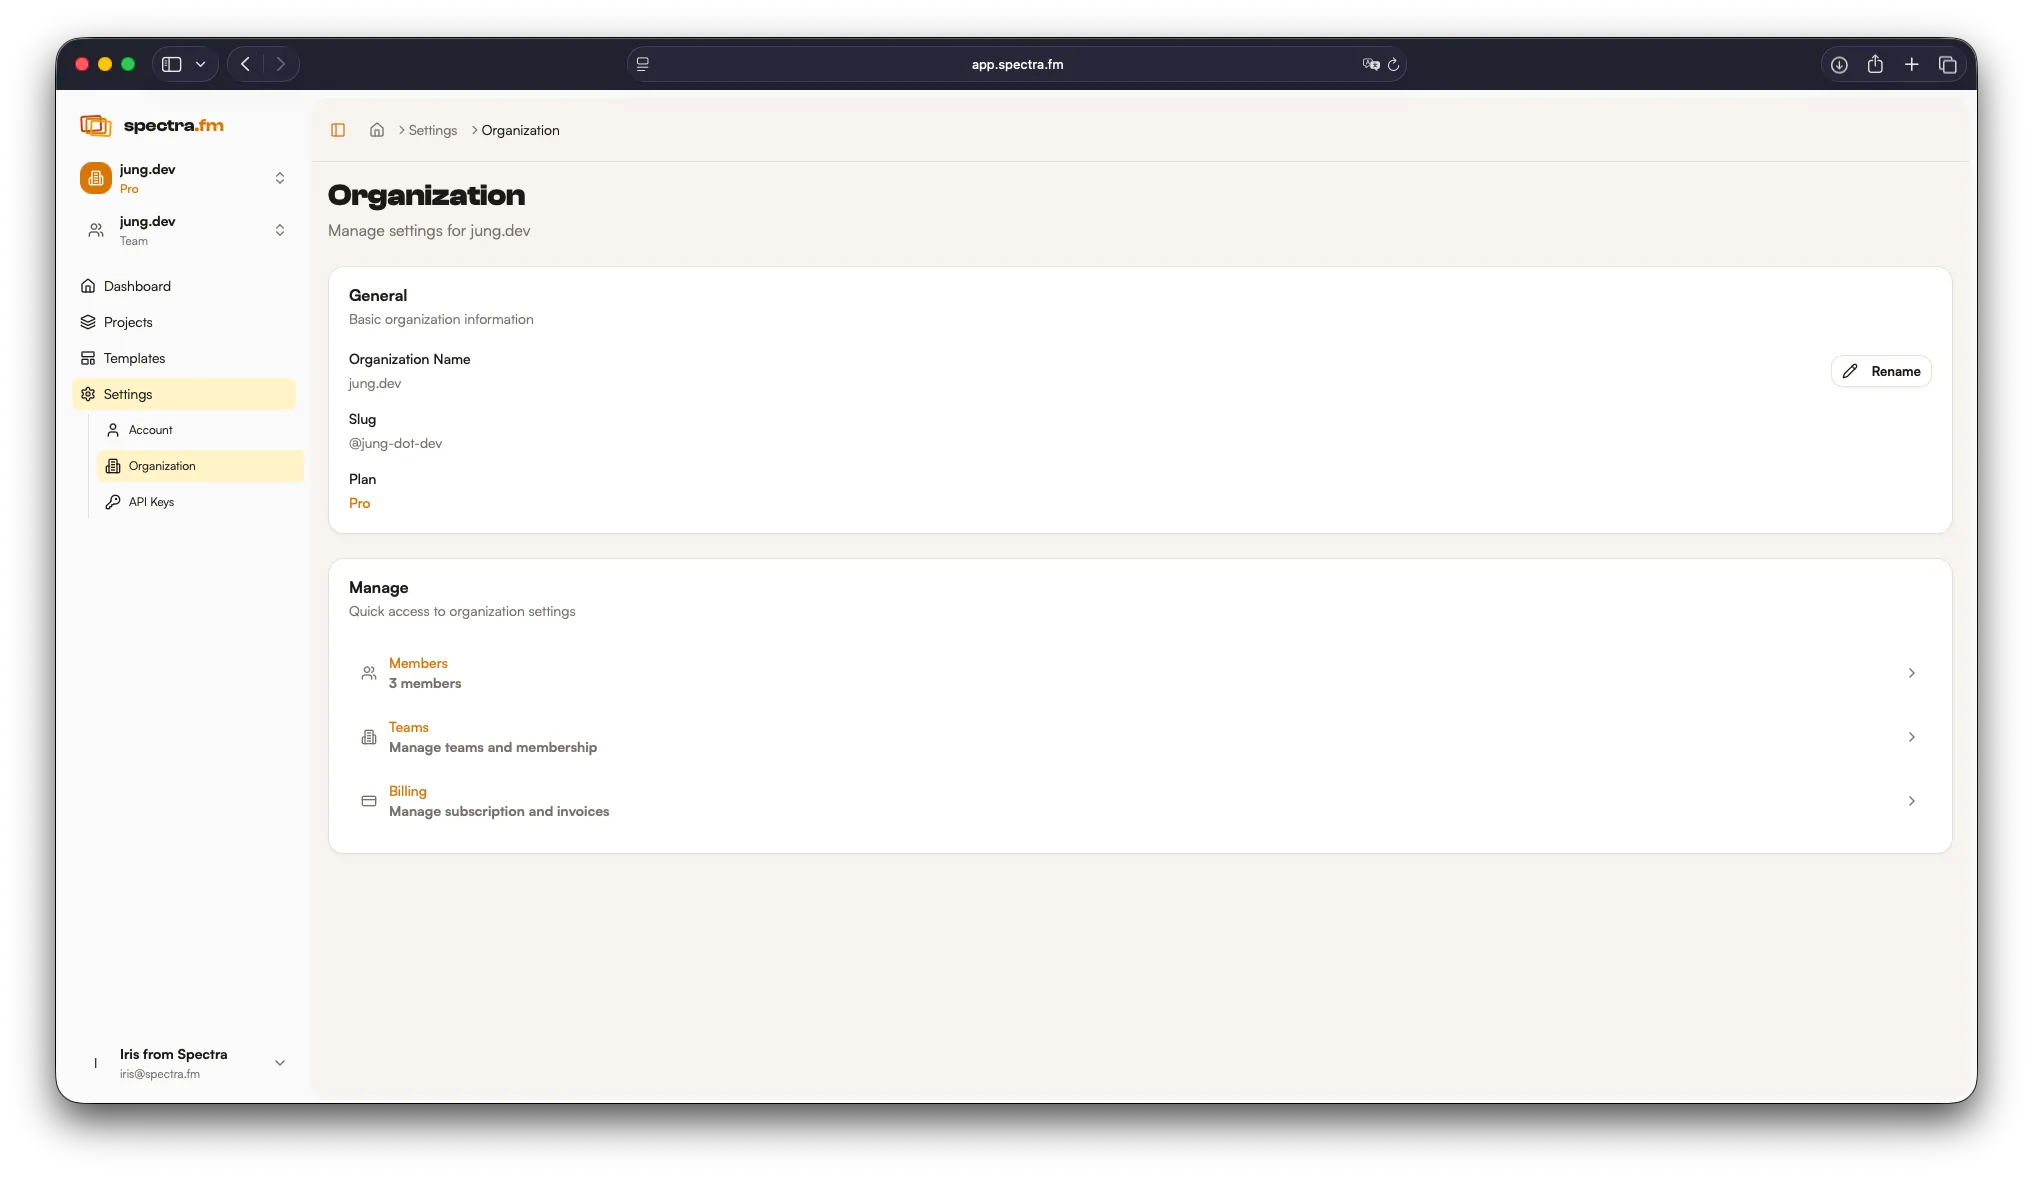
Task: Click the Rename button
Action: [x=1880, y=371]
